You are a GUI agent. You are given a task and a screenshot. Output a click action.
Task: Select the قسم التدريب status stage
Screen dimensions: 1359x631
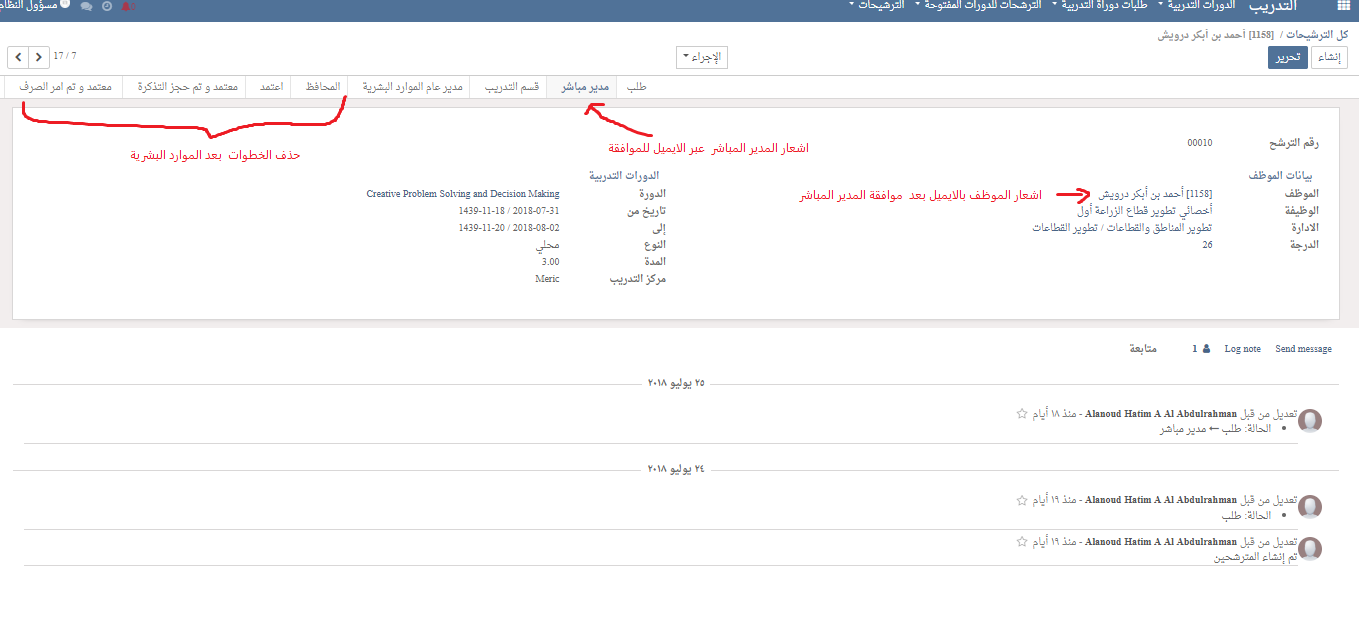tap(512, 87)
